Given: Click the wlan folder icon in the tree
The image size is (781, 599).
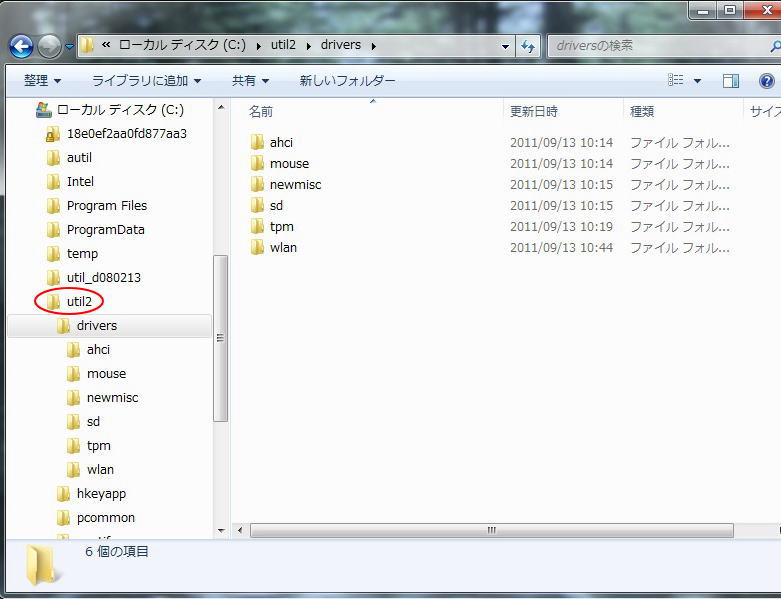Looking at the screenshot, I should [73, 469].
